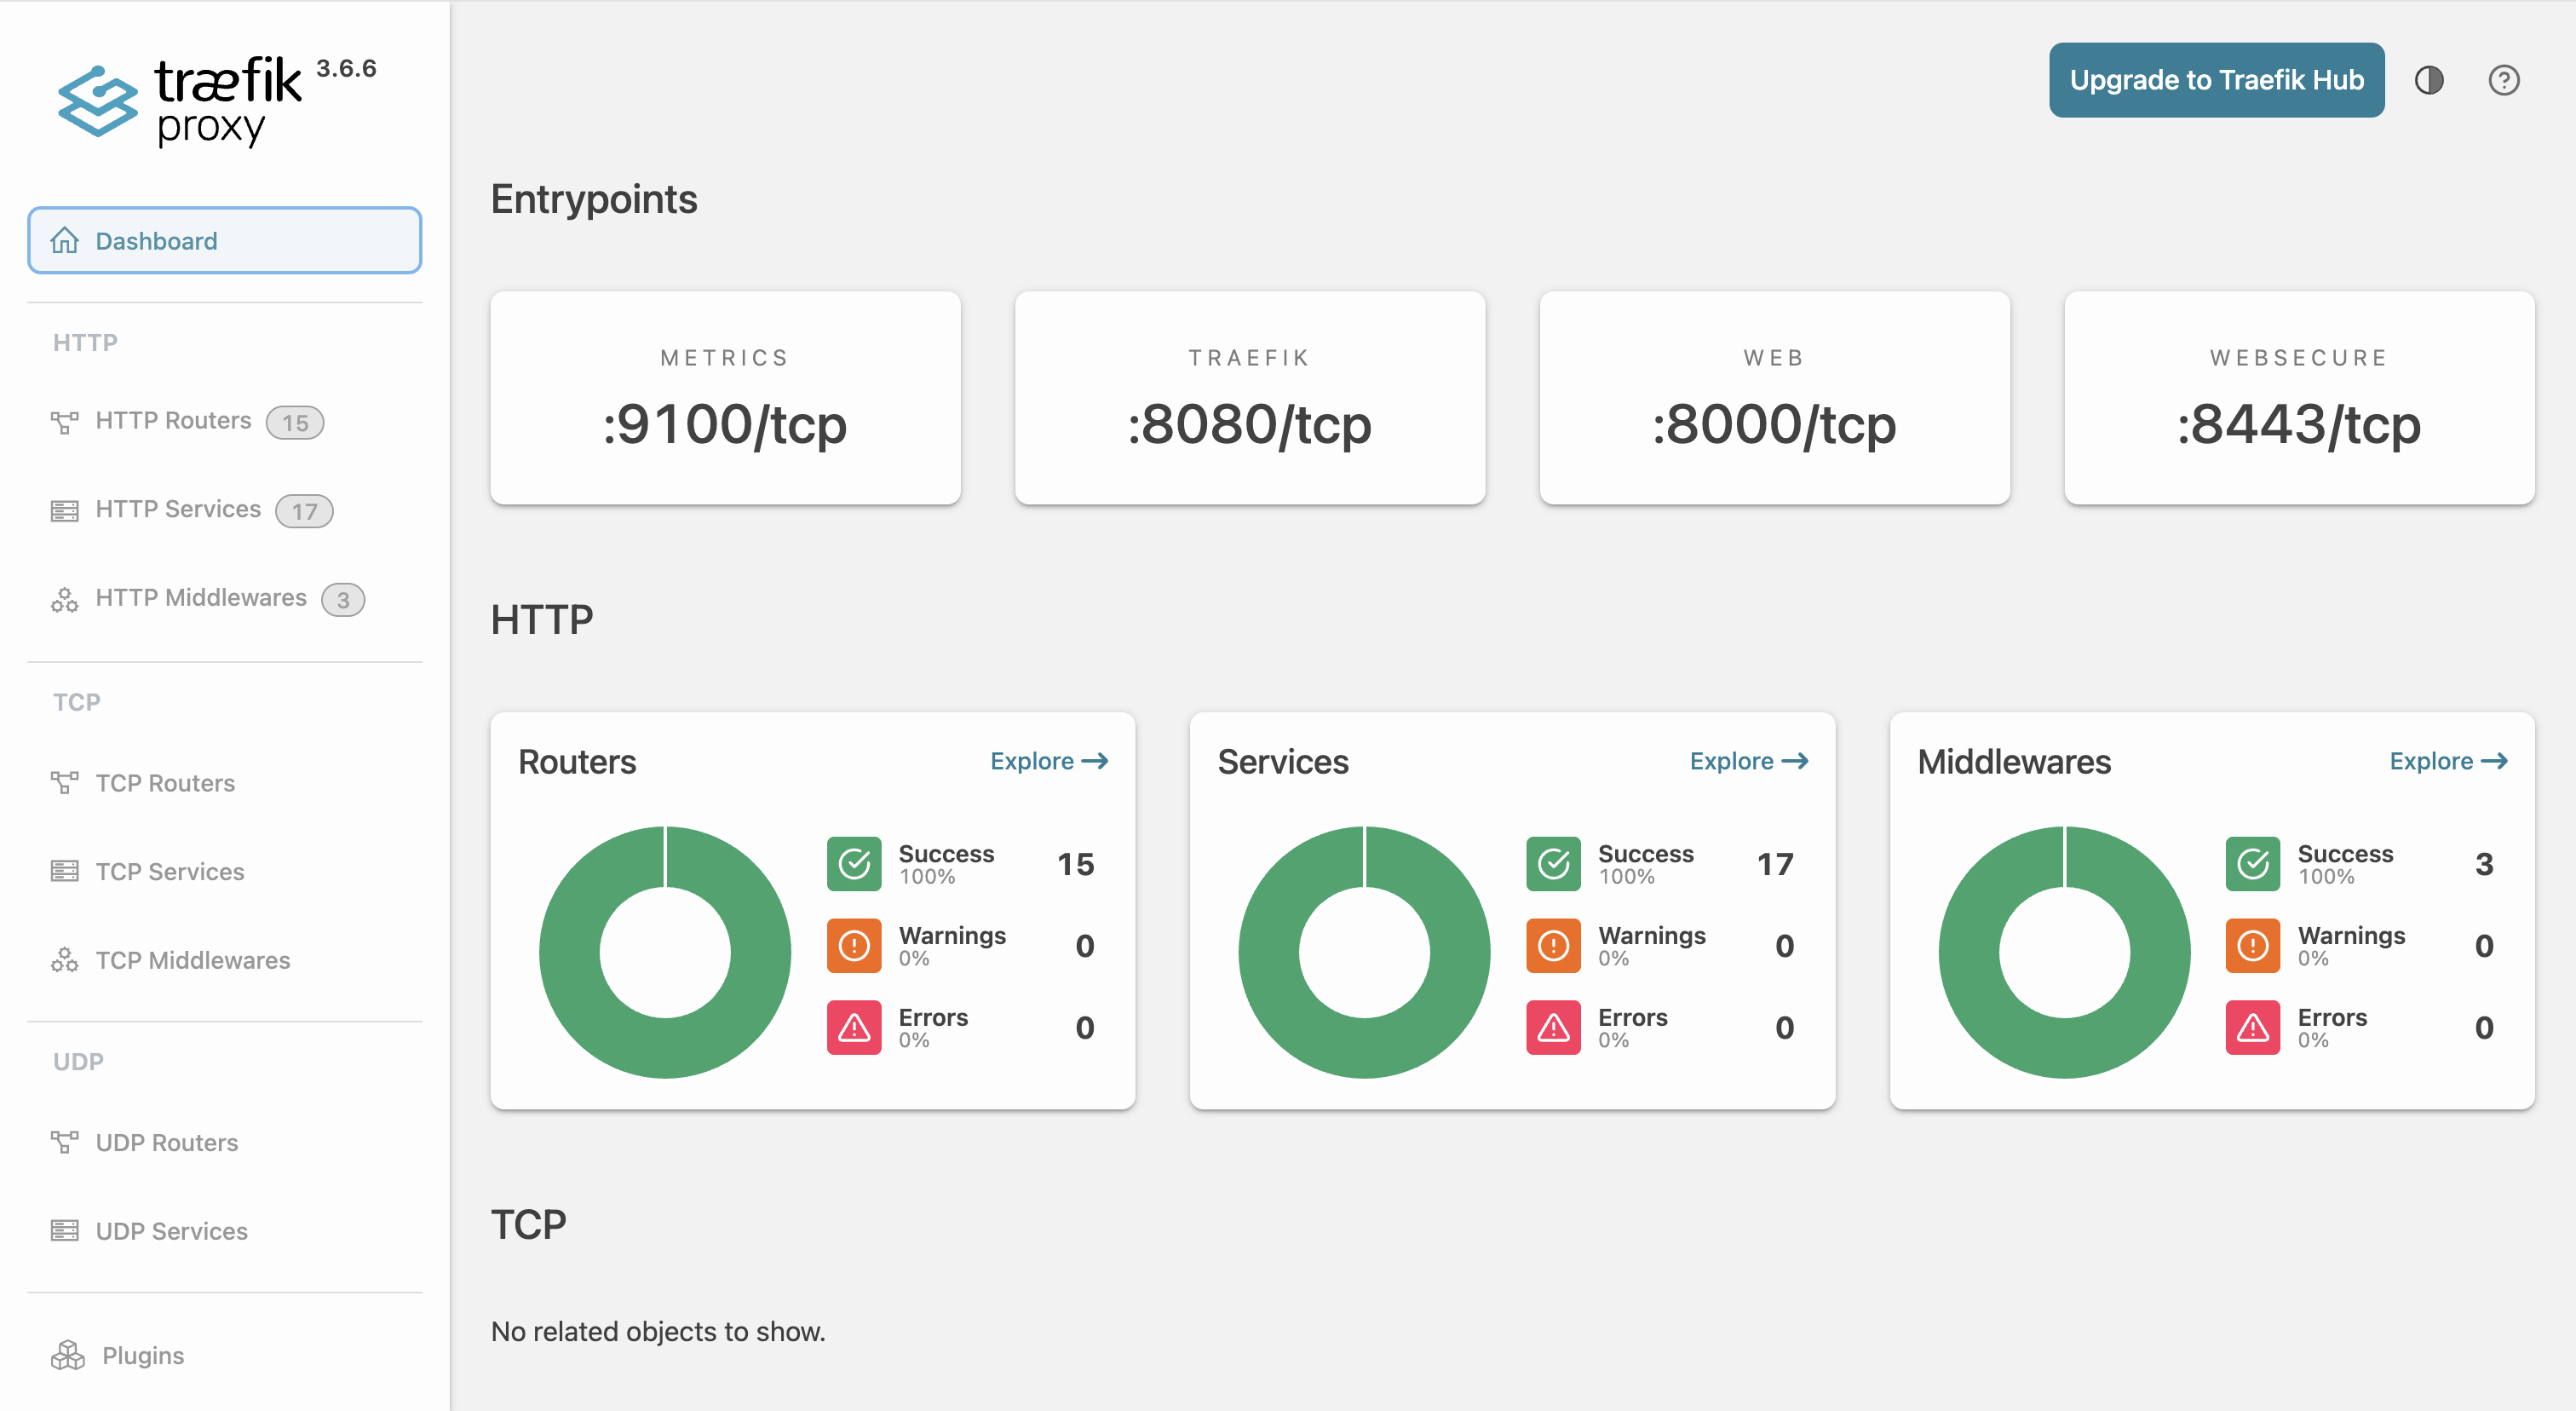Click the Dashboard home icon

65,241
